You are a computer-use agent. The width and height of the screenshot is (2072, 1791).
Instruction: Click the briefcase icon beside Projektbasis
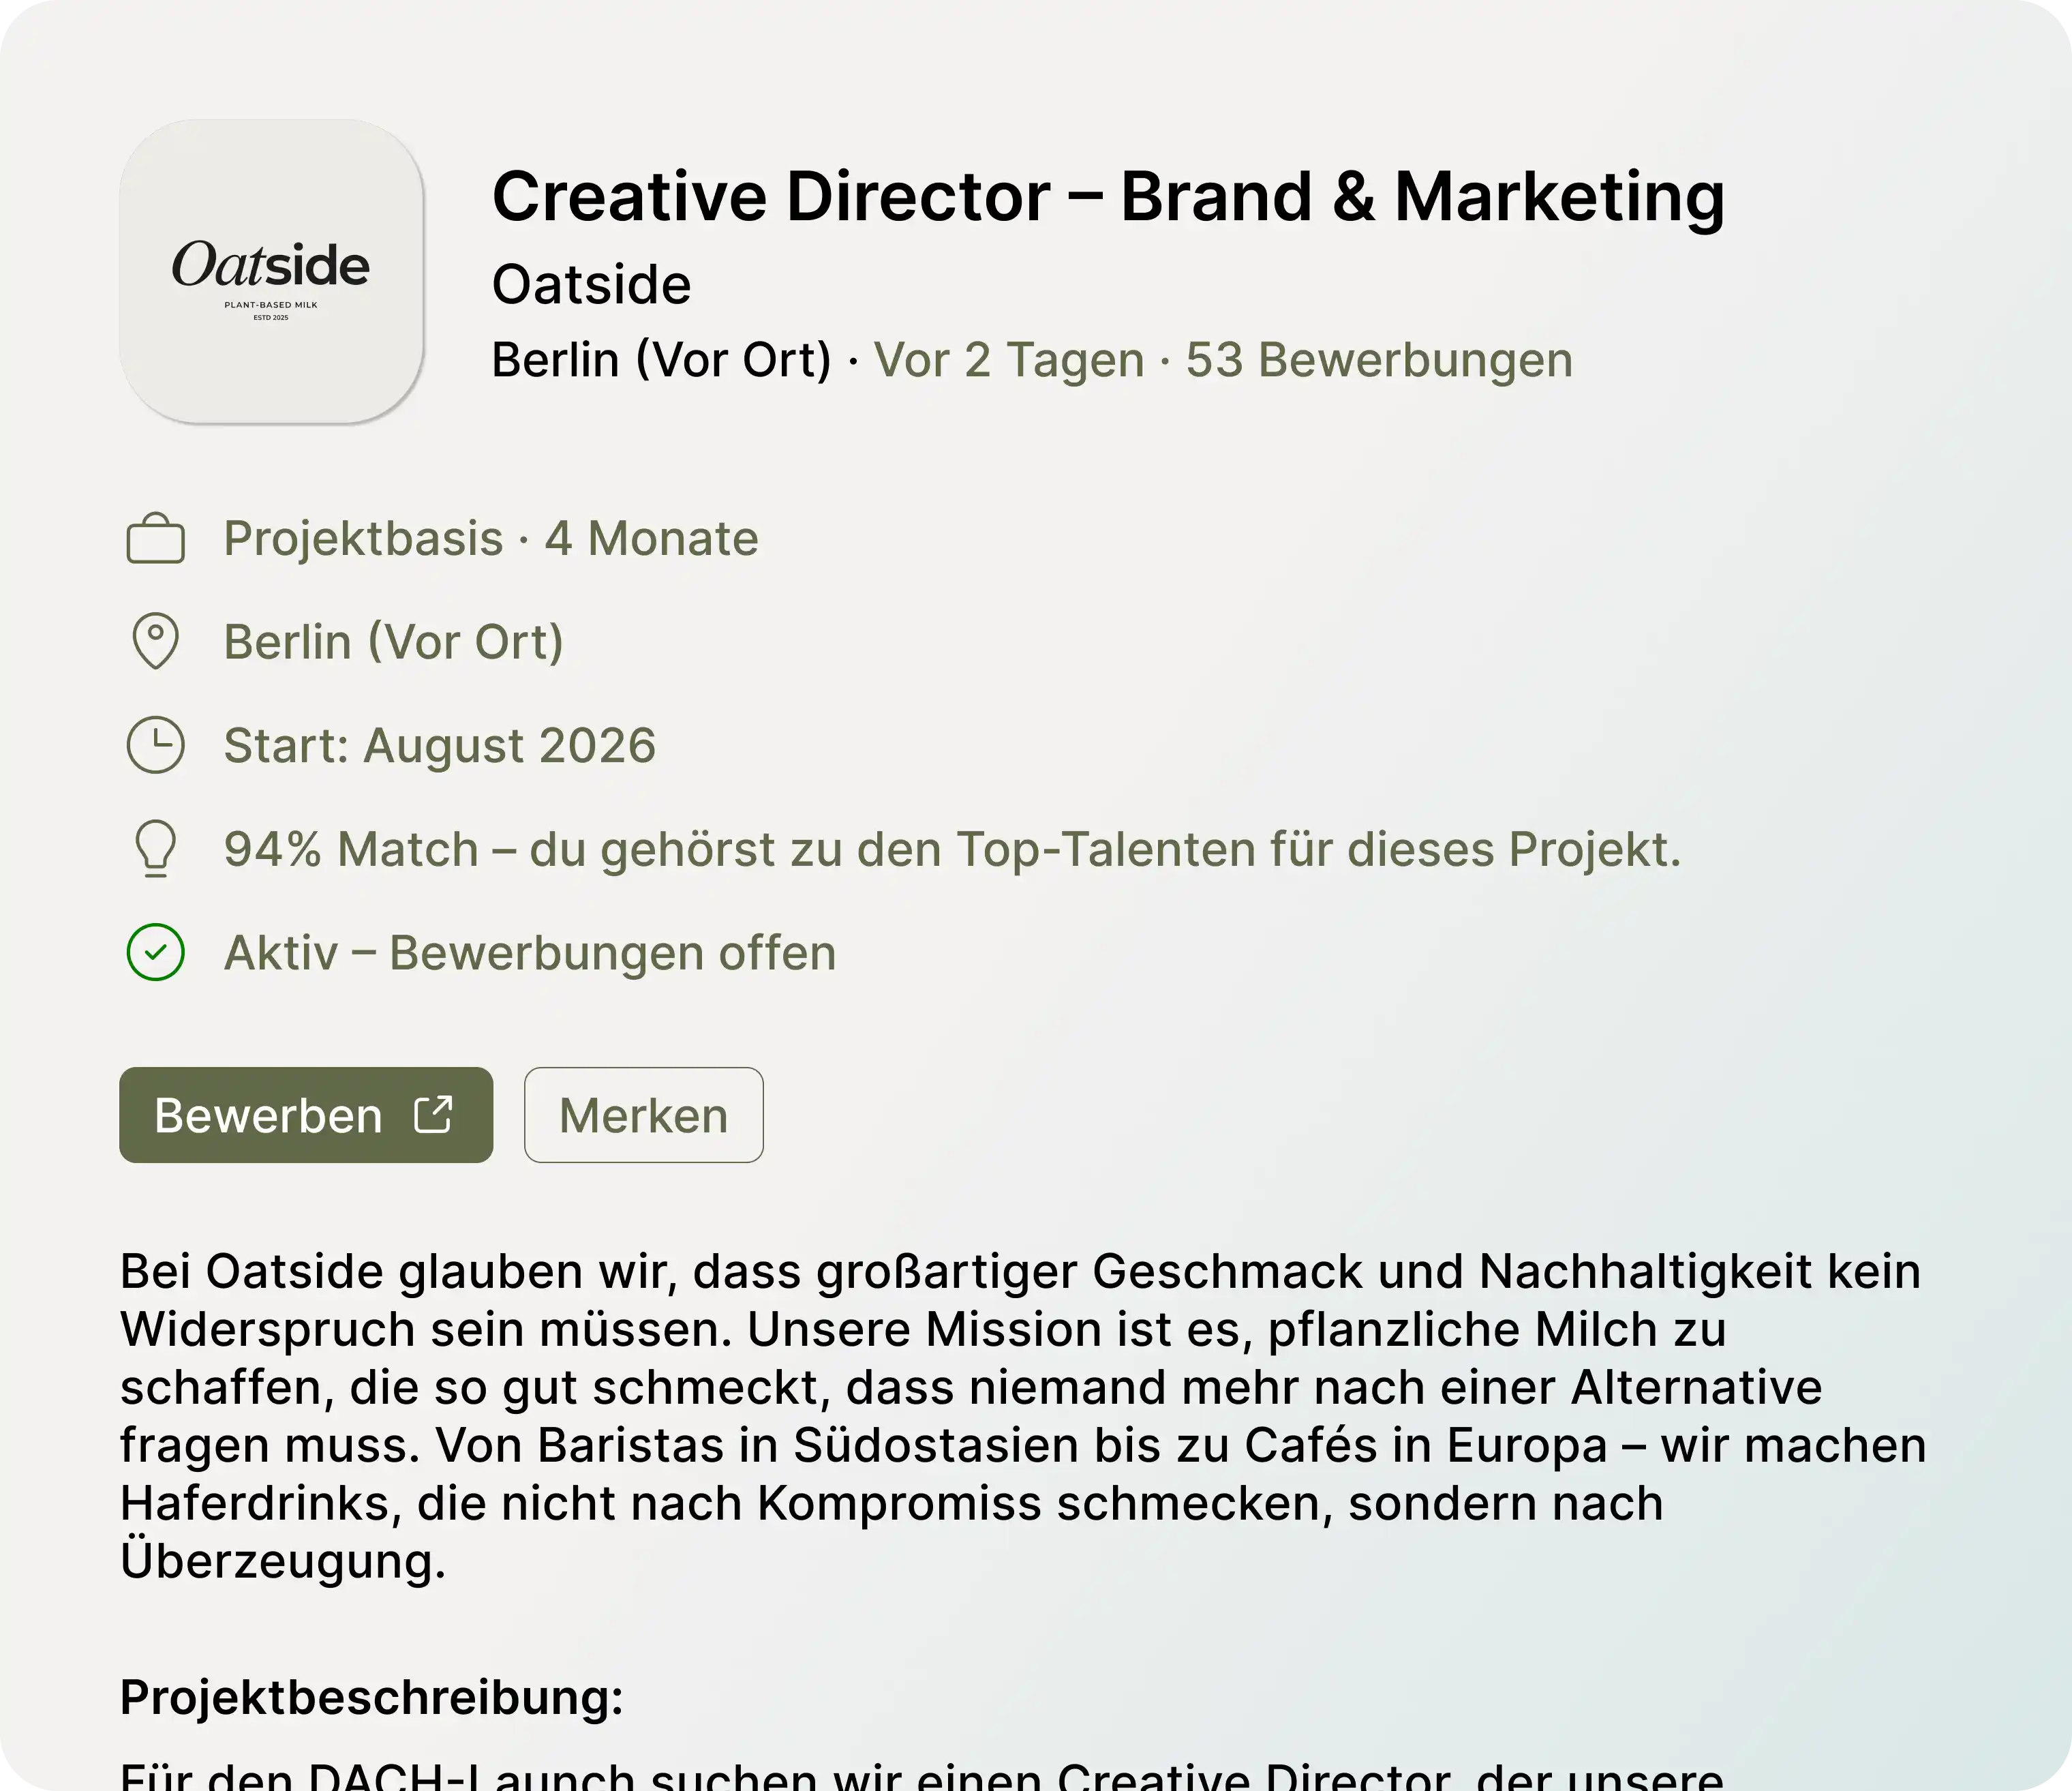pos(156,539)
